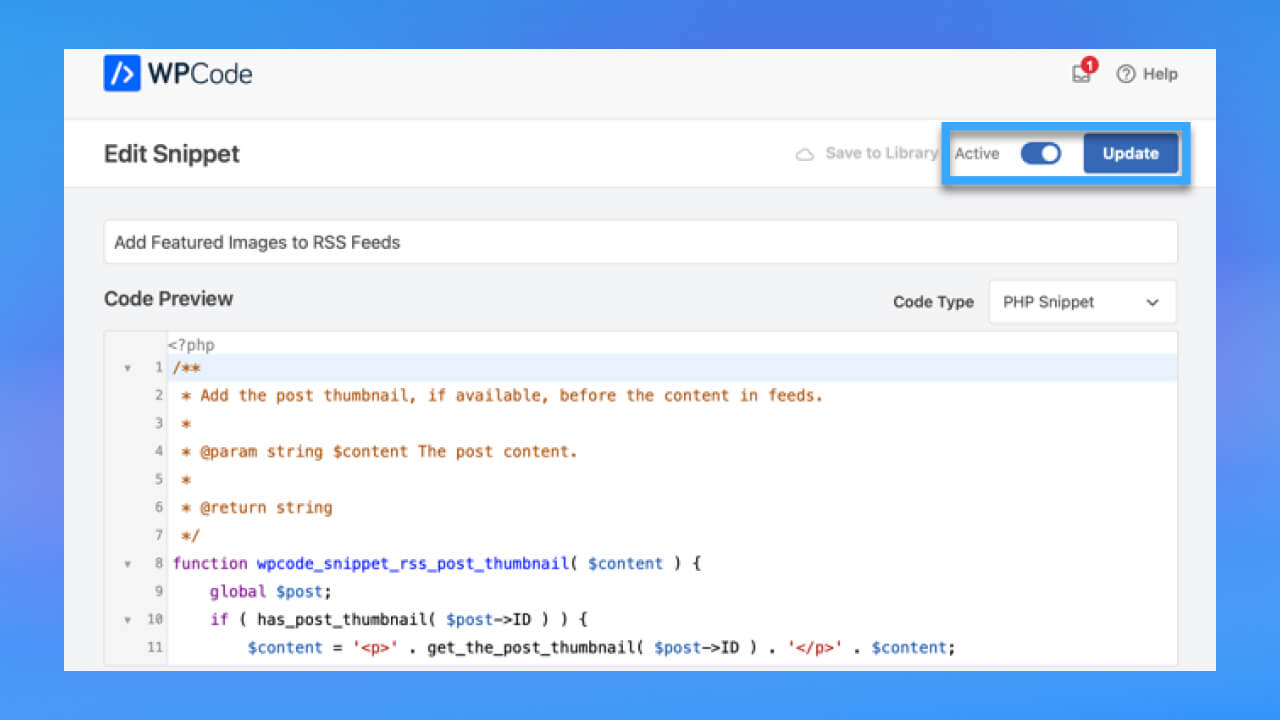Open the notifications inbox icon
1280x720 pixels.
click(1082, 73)
